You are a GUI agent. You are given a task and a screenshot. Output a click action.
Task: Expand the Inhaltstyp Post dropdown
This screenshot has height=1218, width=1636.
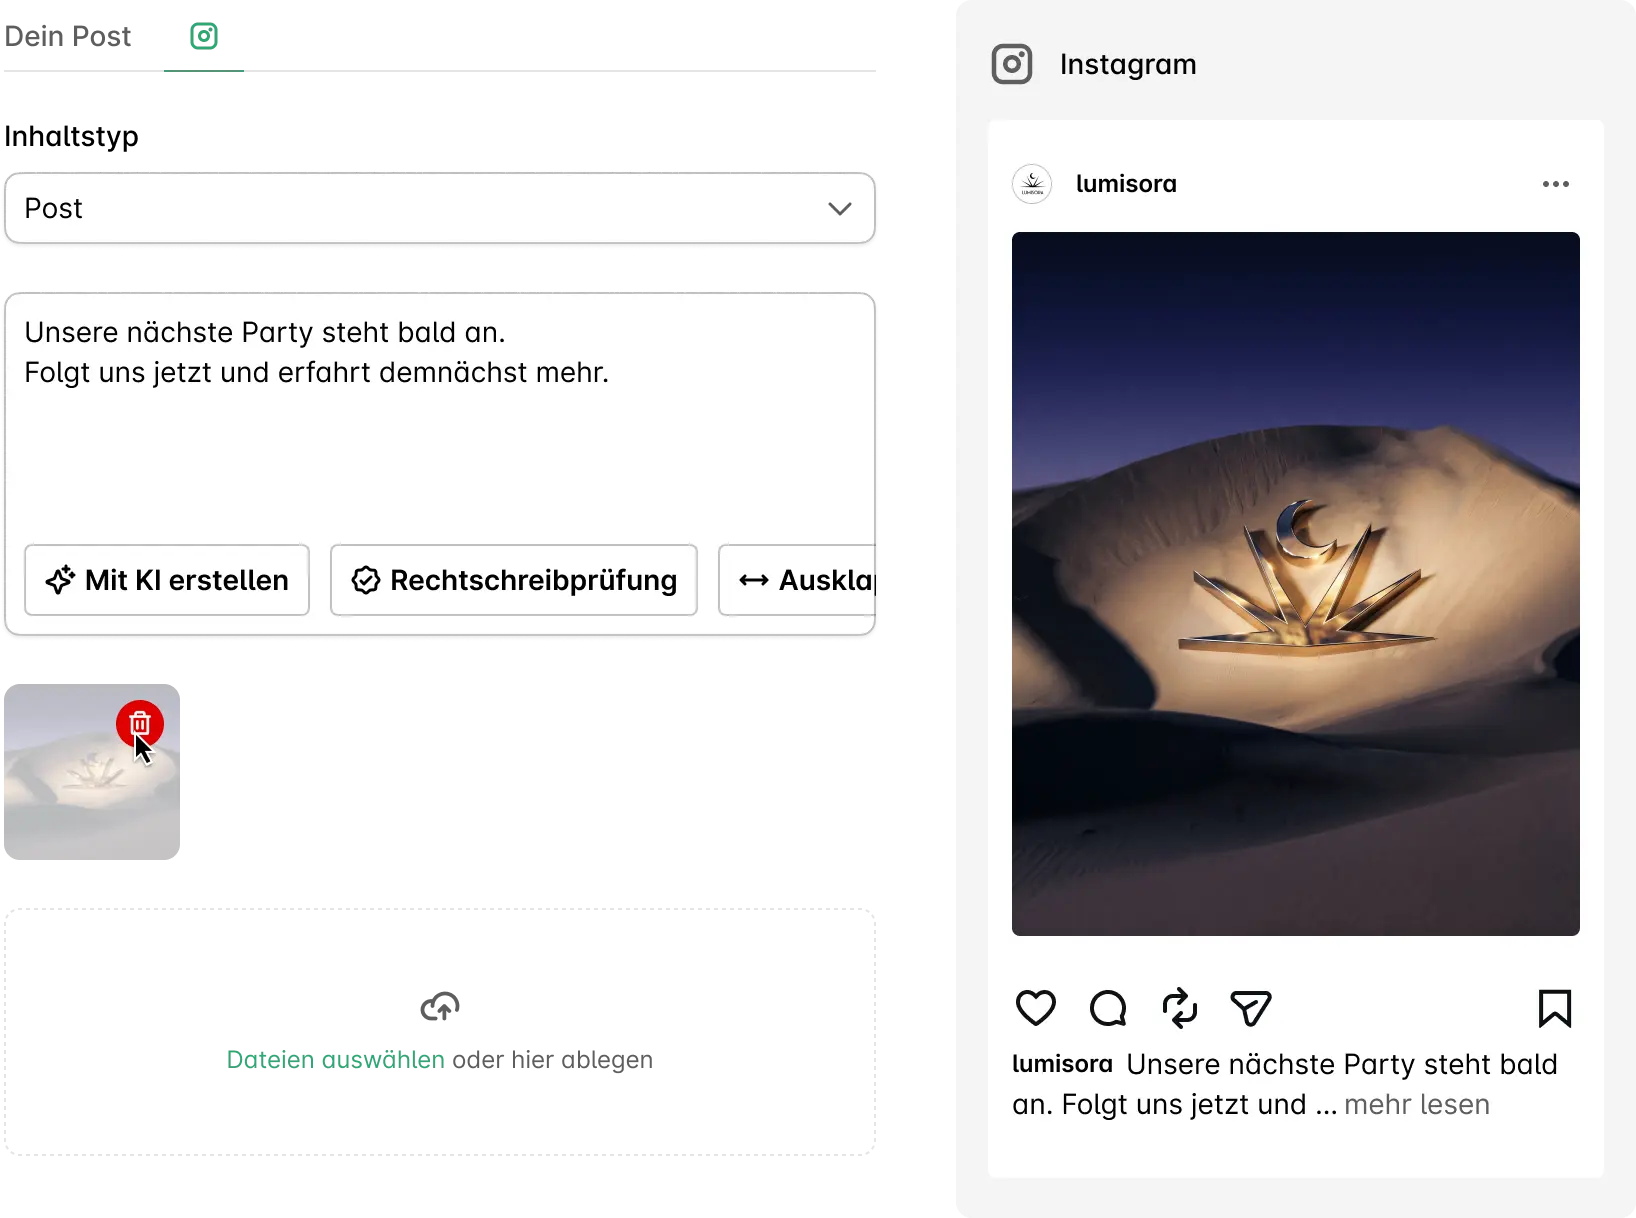pyautogui.click(x=440, y=208)
